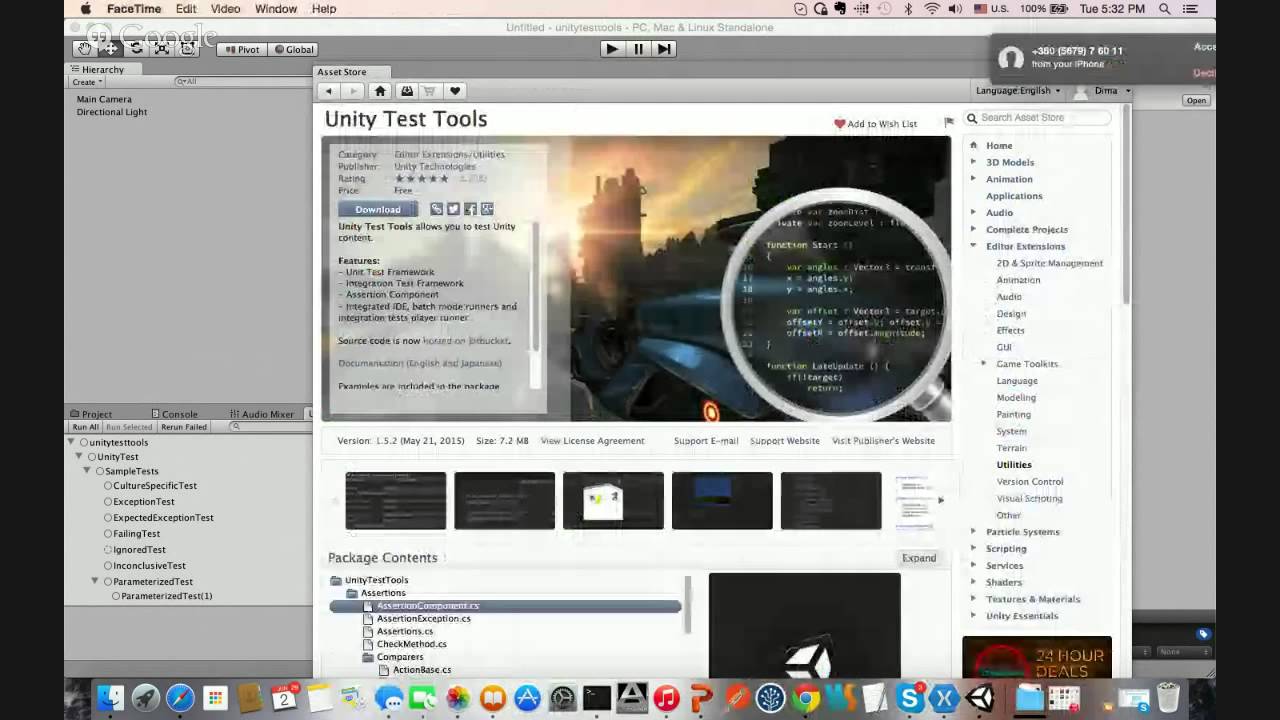Screen dimensions: 1280x720
Task: Go forward in the Asset Store
Action: tap(352, 91)
